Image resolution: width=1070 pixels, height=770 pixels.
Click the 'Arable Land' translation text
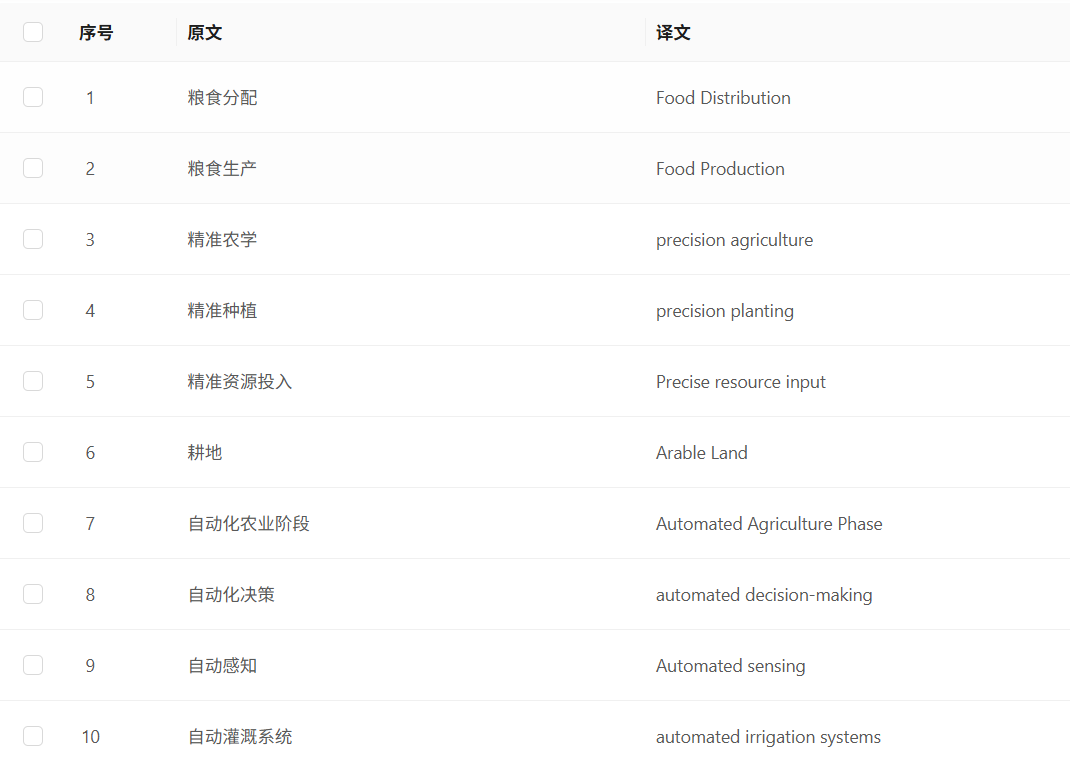point(701,453)
